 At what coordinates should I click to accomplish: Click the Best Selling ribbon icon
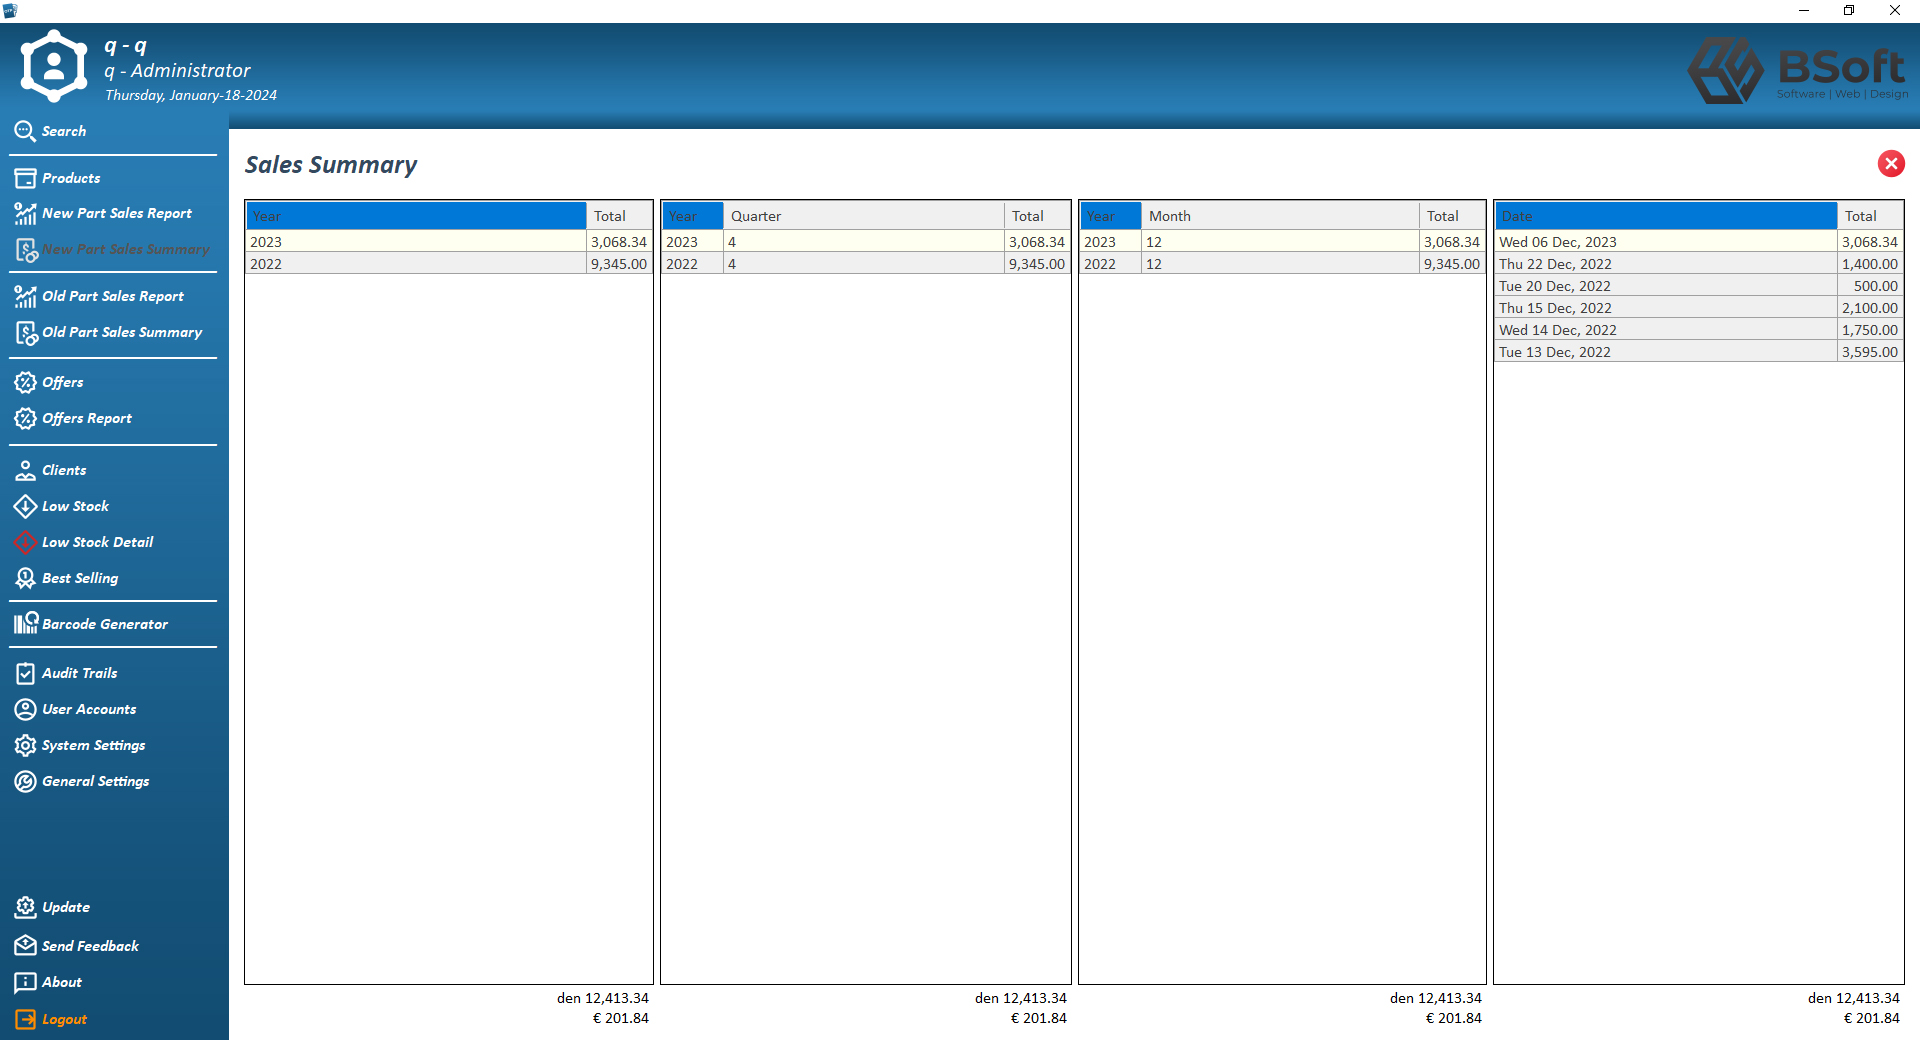25,578
